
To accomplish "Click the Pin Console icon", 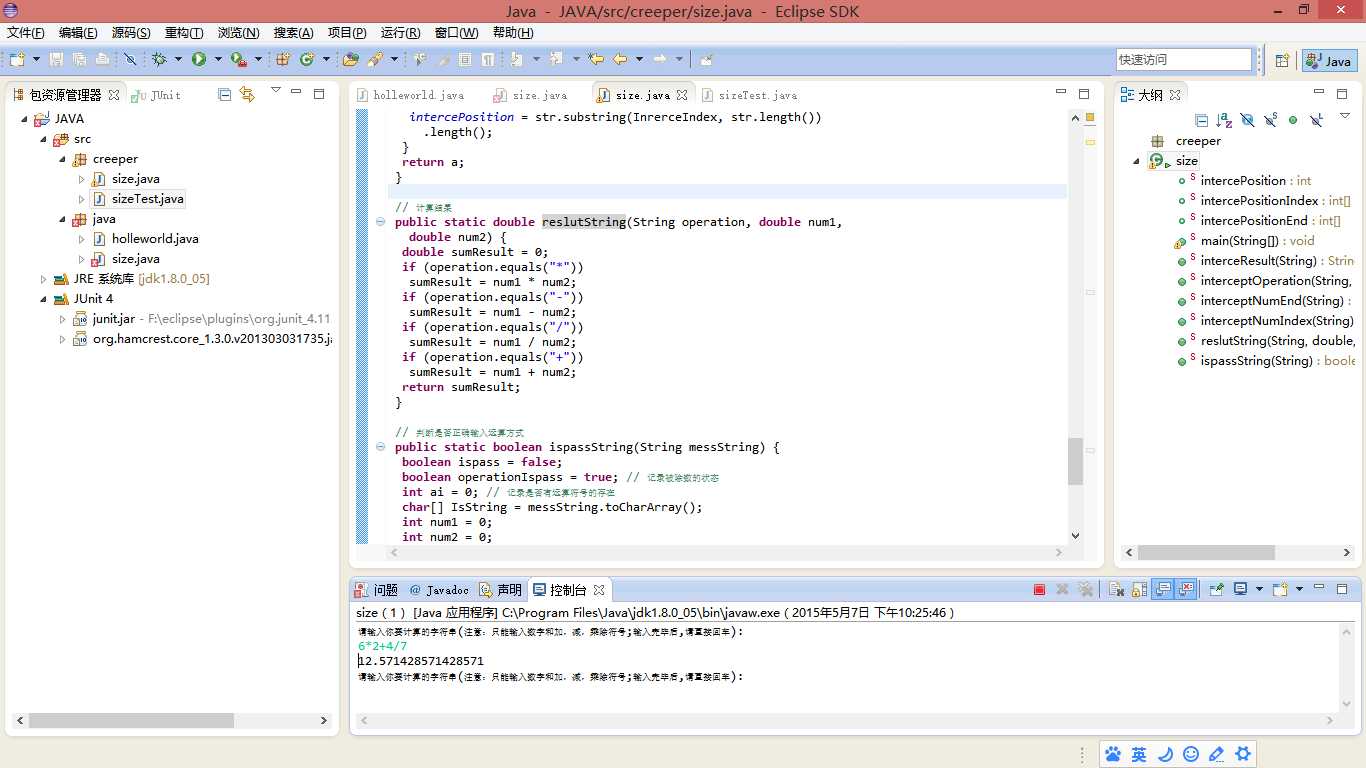I will [1216, 590].
